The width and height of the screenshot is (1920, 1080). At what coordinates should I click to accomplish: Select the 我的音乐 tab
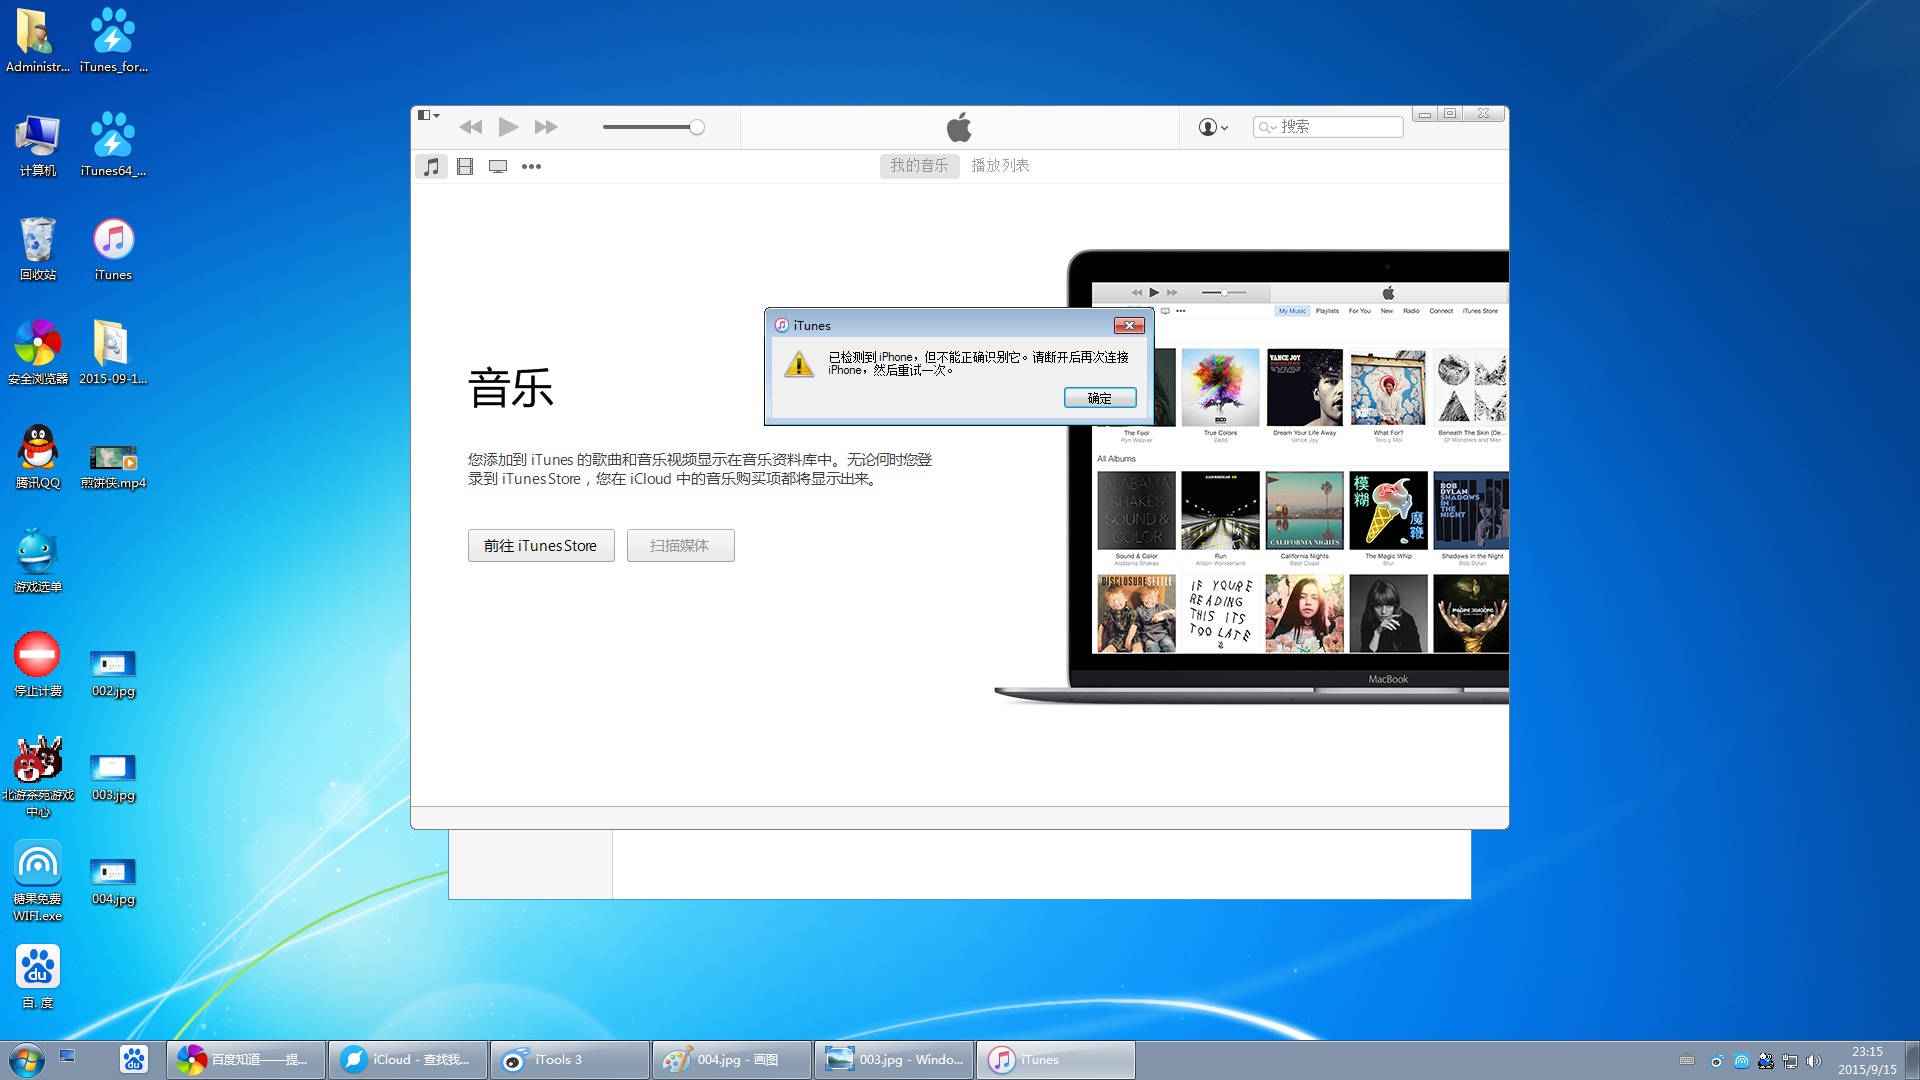[x=918, y=166]
